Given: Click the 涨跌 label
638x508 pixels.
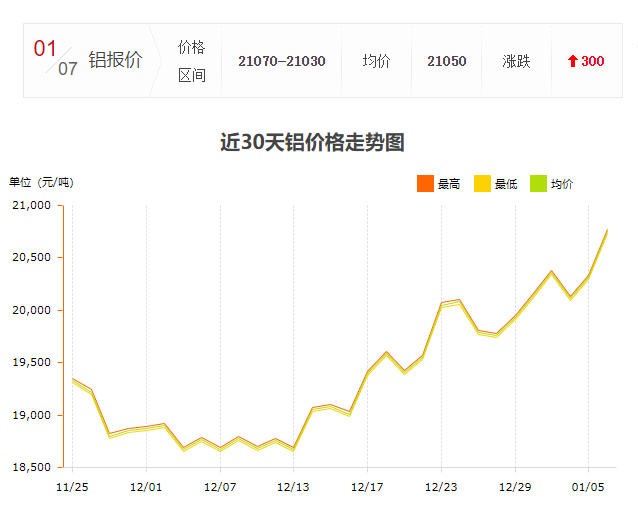Looking at the screenshot, I should (516, 61).
